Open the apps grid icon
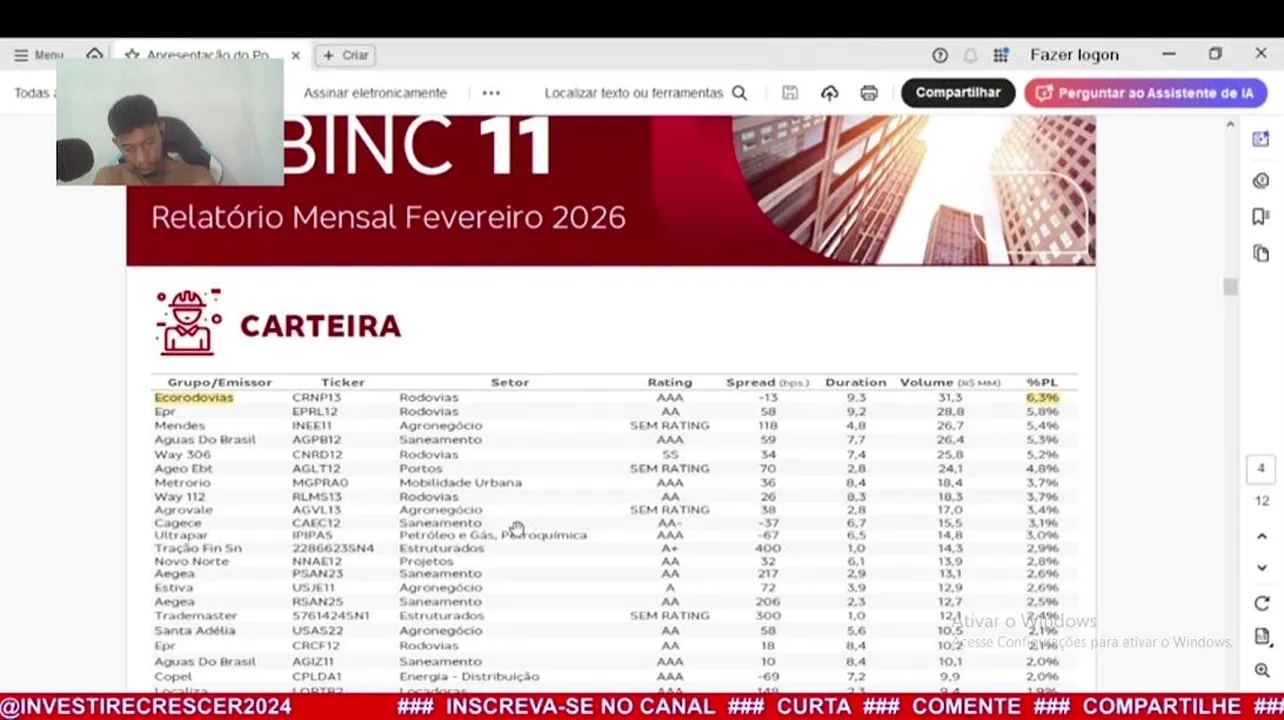The image size is (1284, 720). 1000,55
